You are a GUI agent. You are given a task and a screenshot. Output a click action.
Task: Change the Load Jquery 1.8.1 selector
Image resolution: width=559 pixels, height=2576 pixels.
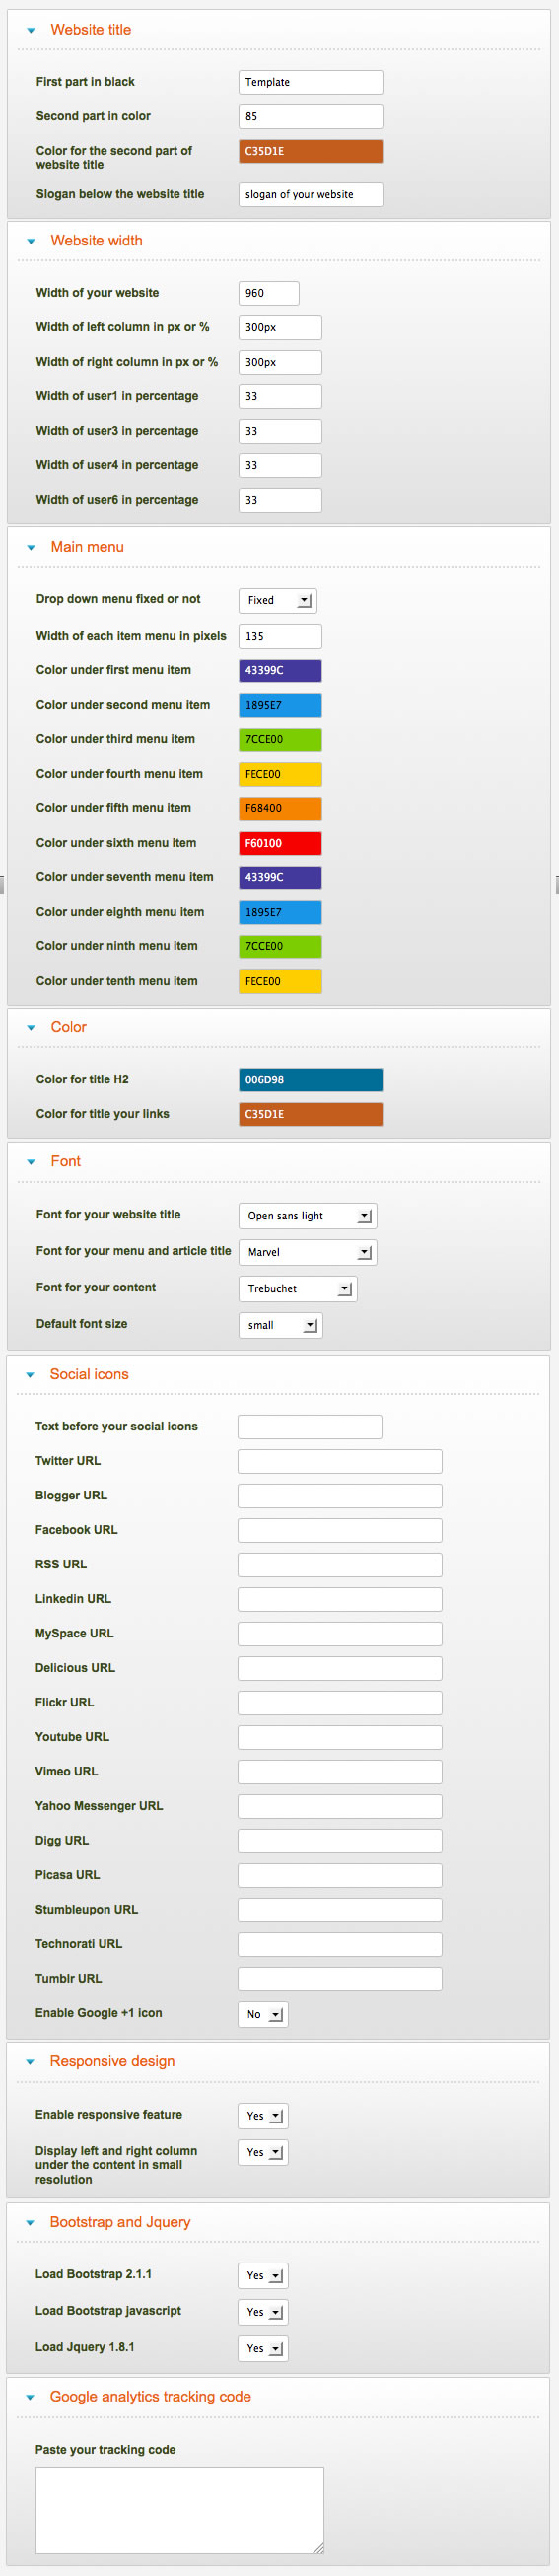point(263,2348)
